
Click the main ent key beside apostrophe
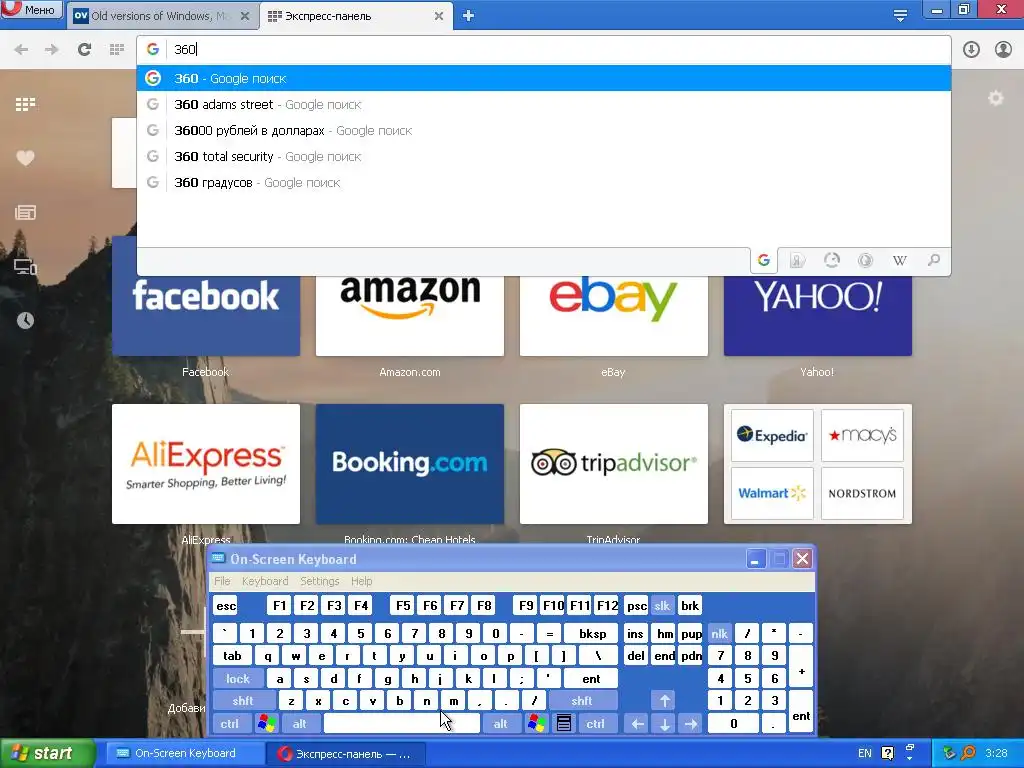tap(591, 679)
